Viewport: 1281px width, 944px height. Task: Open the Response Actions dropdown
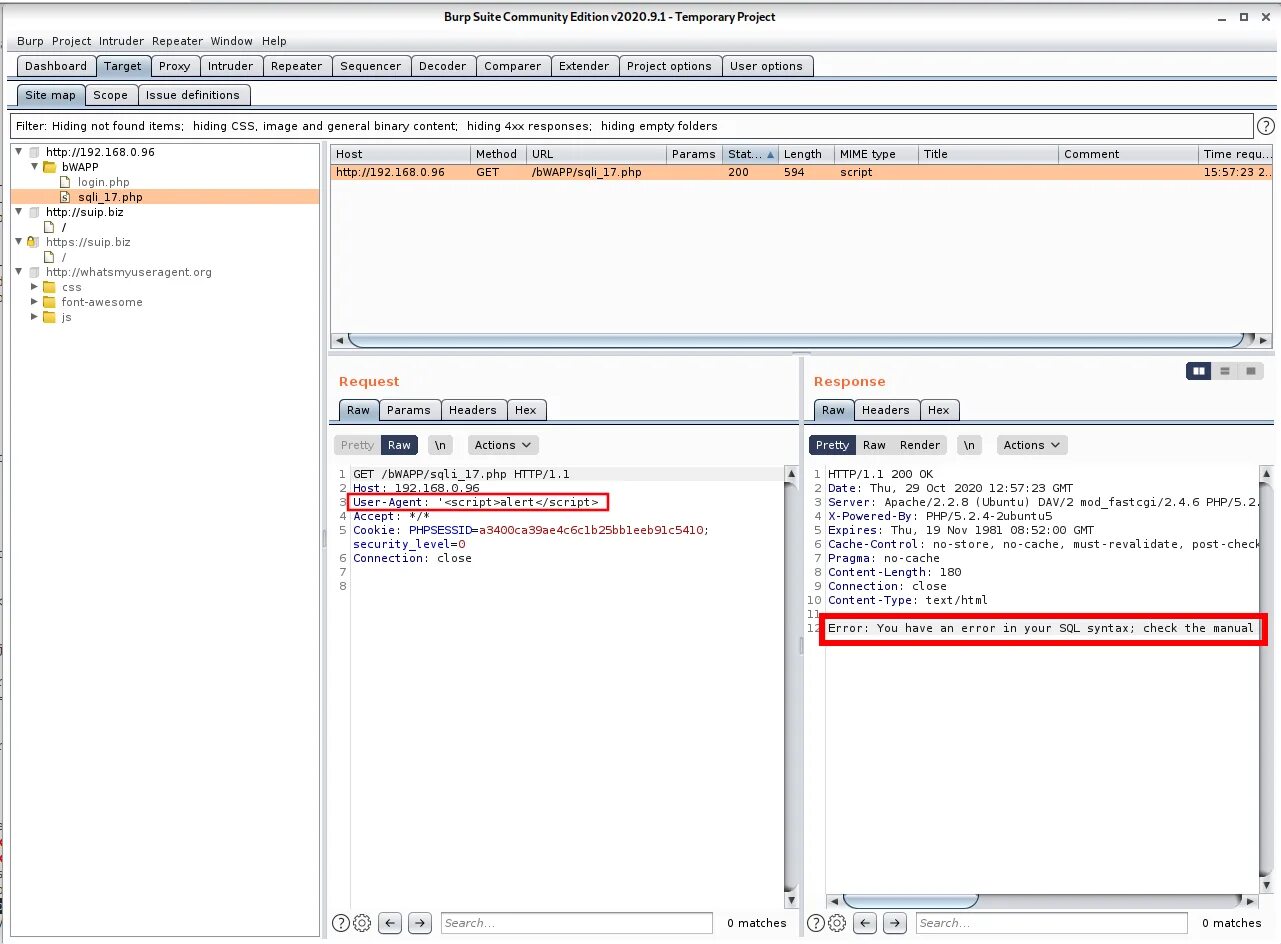point(1032,445)
